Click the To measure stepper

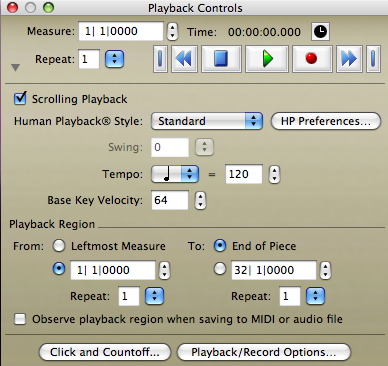[325, 270]
